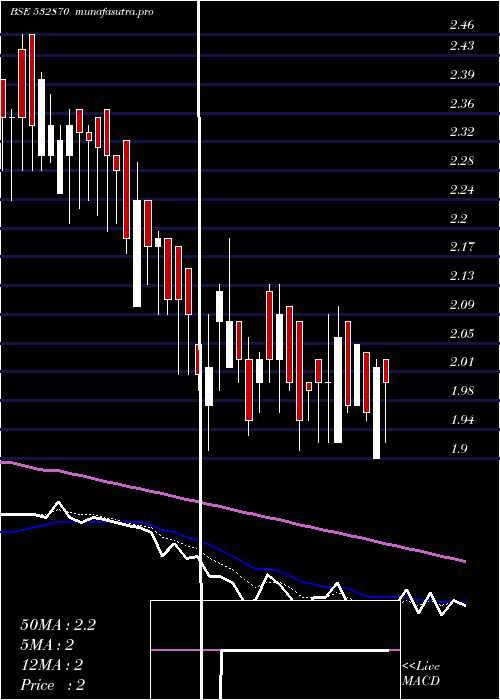Select the last red candlestick on the right
Image resolution: width=500 pixels, height=700 pixels.
point(386,371)
